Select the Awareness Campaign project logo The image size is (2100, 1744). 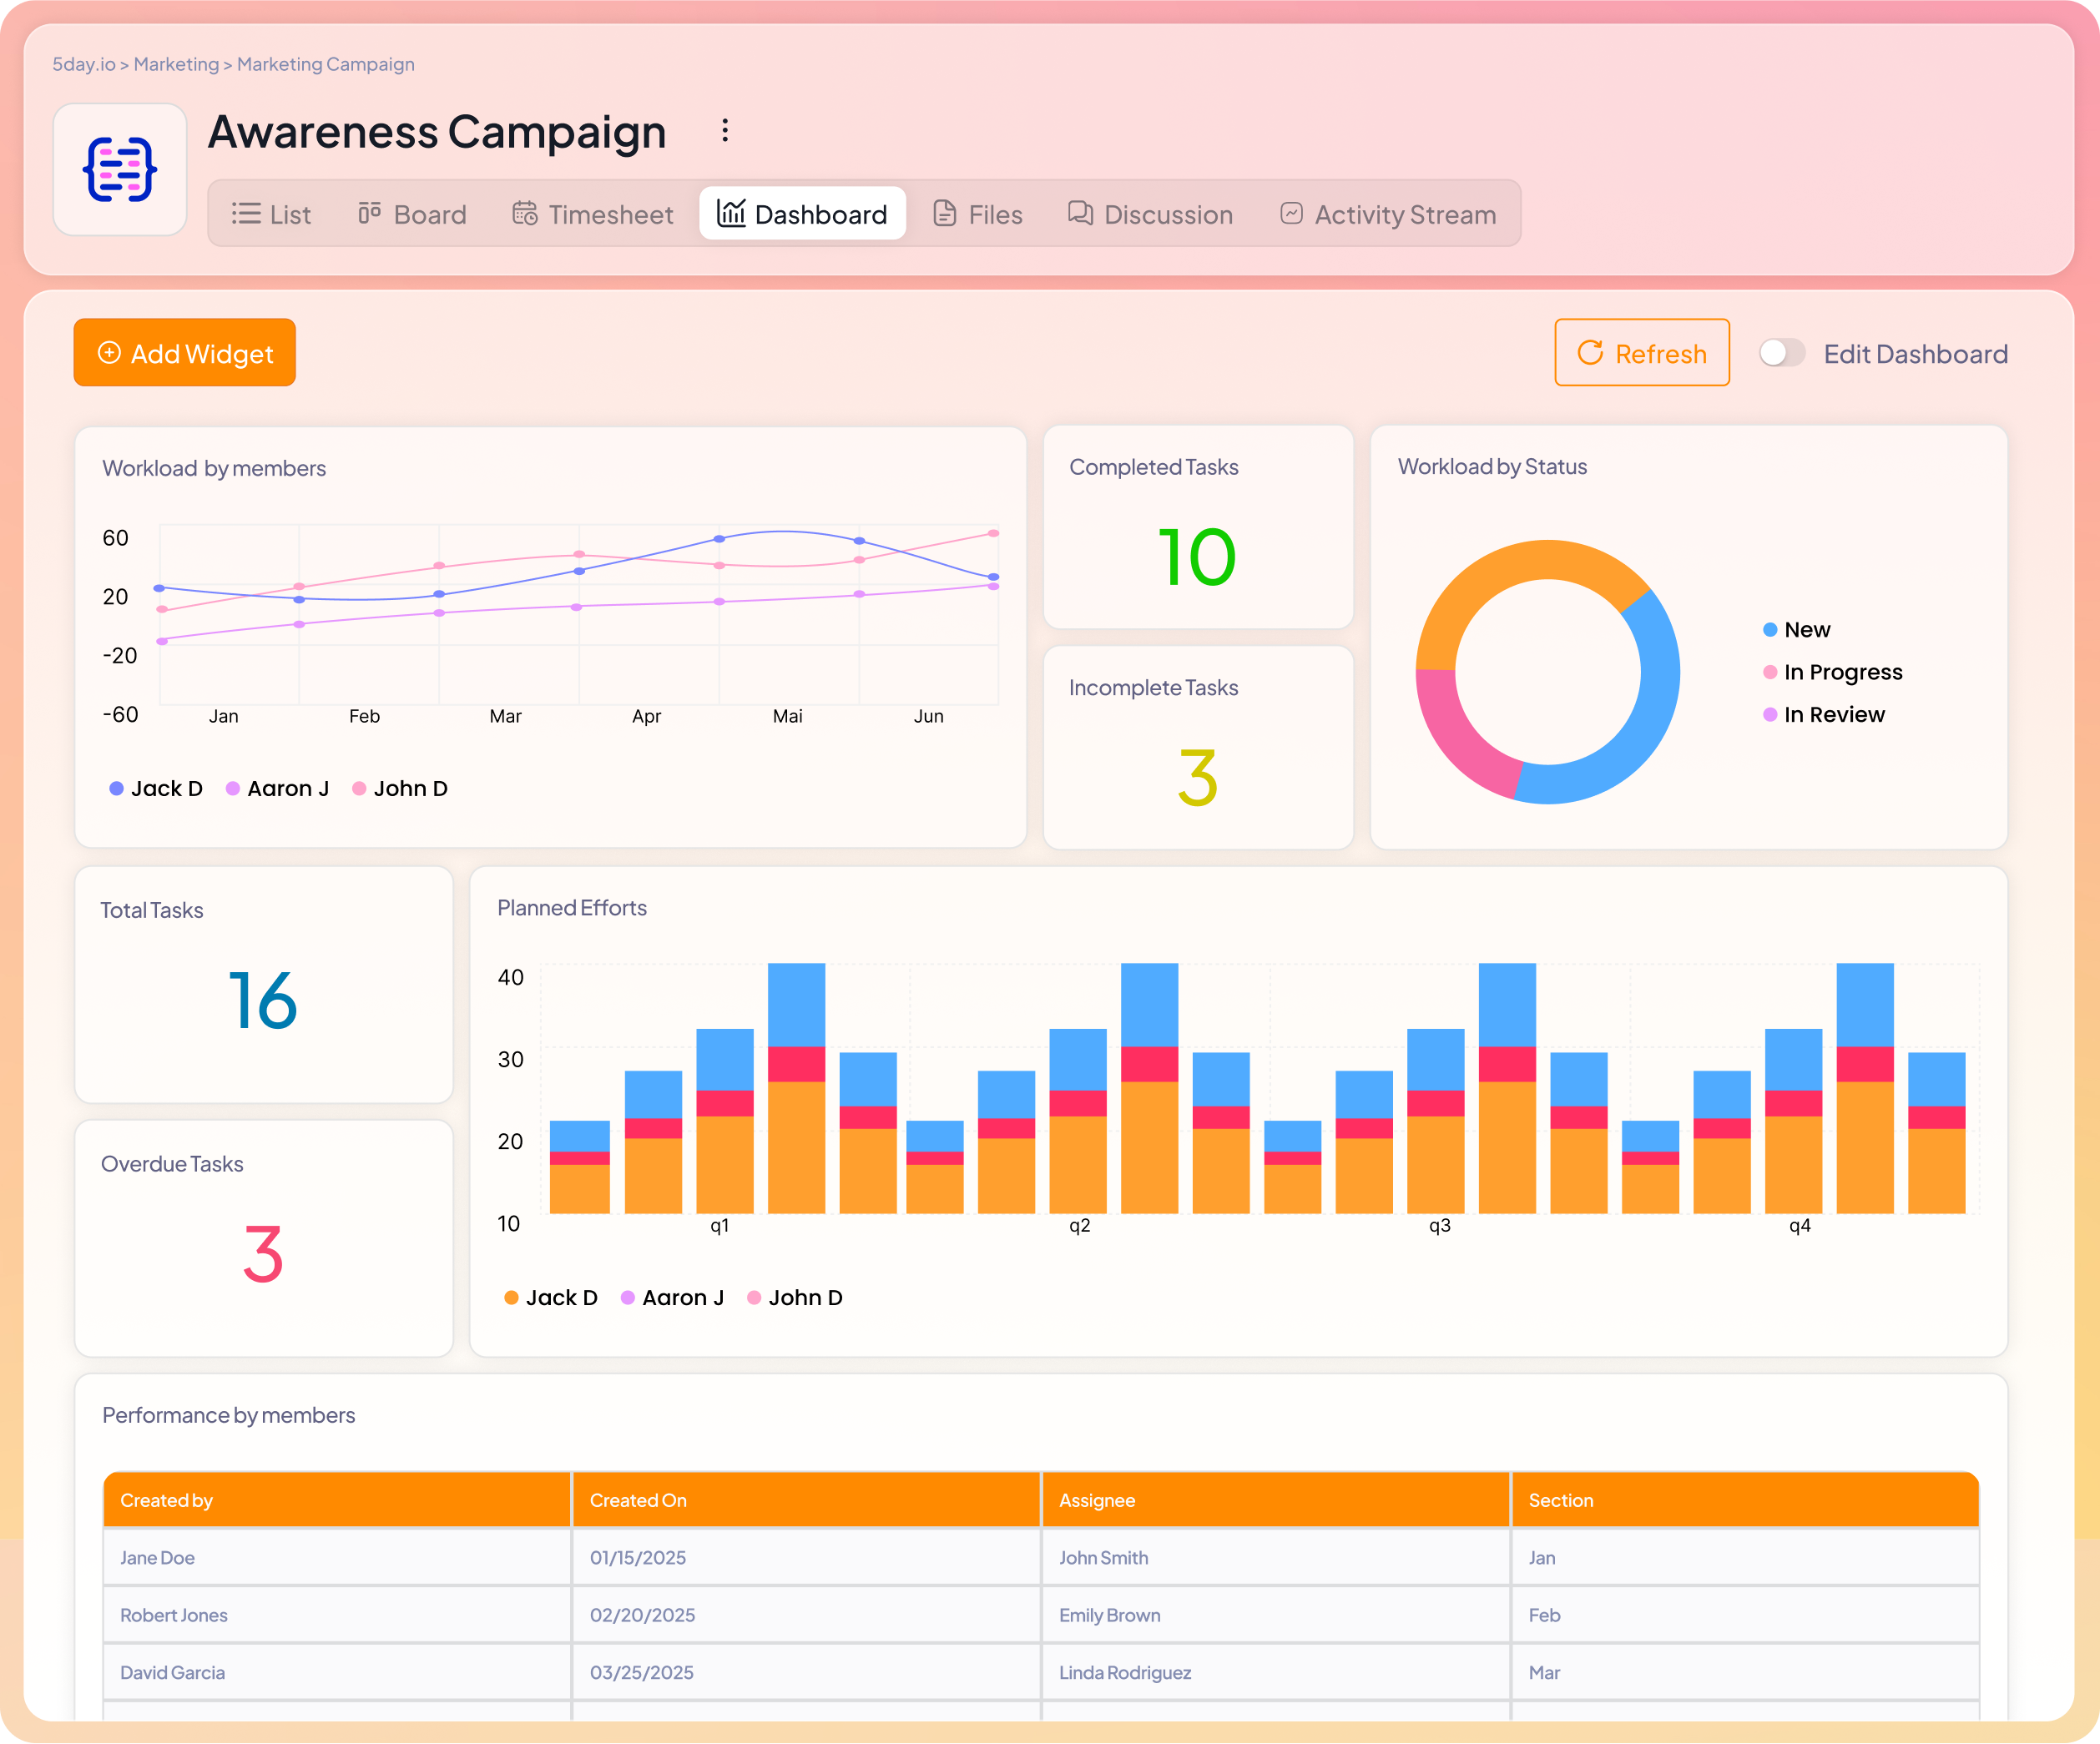(120, 169)
